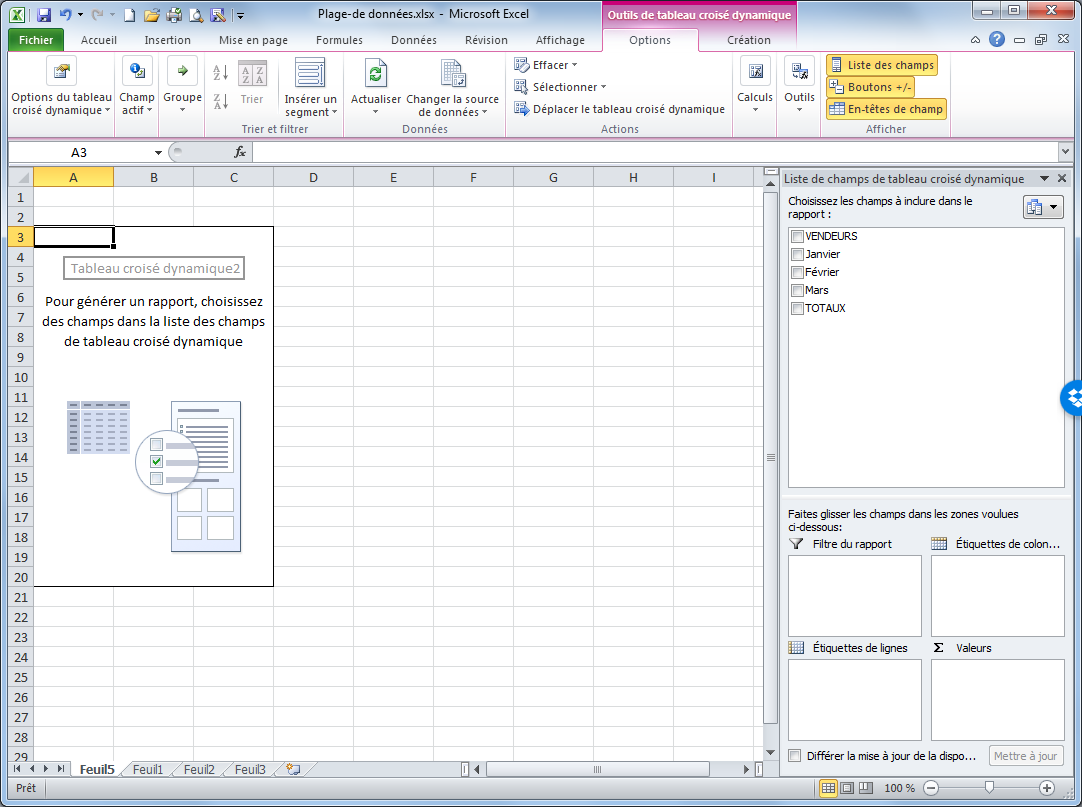Switch to the Formules tab
Image resolution: width=1082 pixels, height=807 pixels.
[339, 40]
